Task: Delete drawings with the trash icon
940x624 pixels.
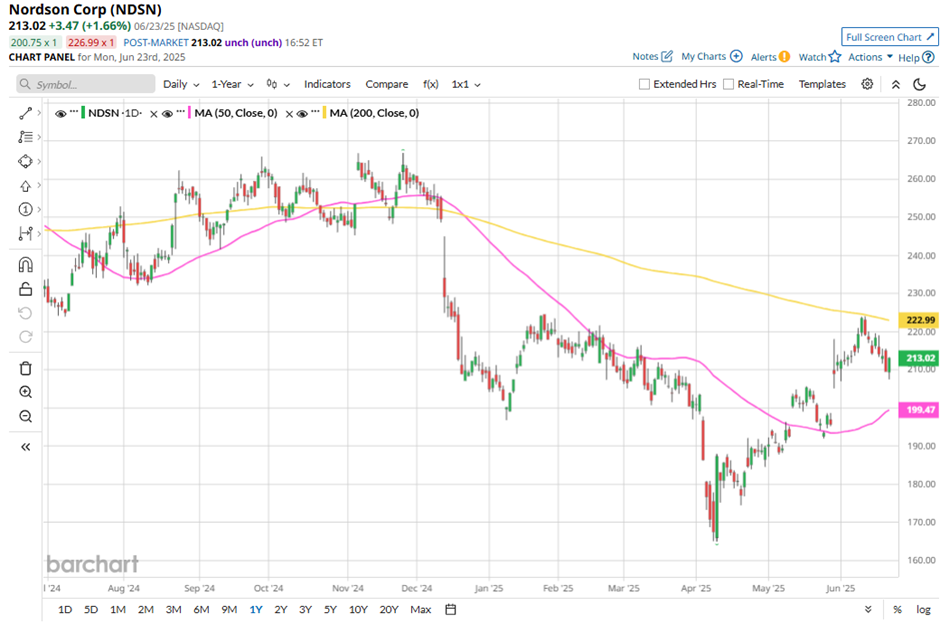Action: (25, 368)
